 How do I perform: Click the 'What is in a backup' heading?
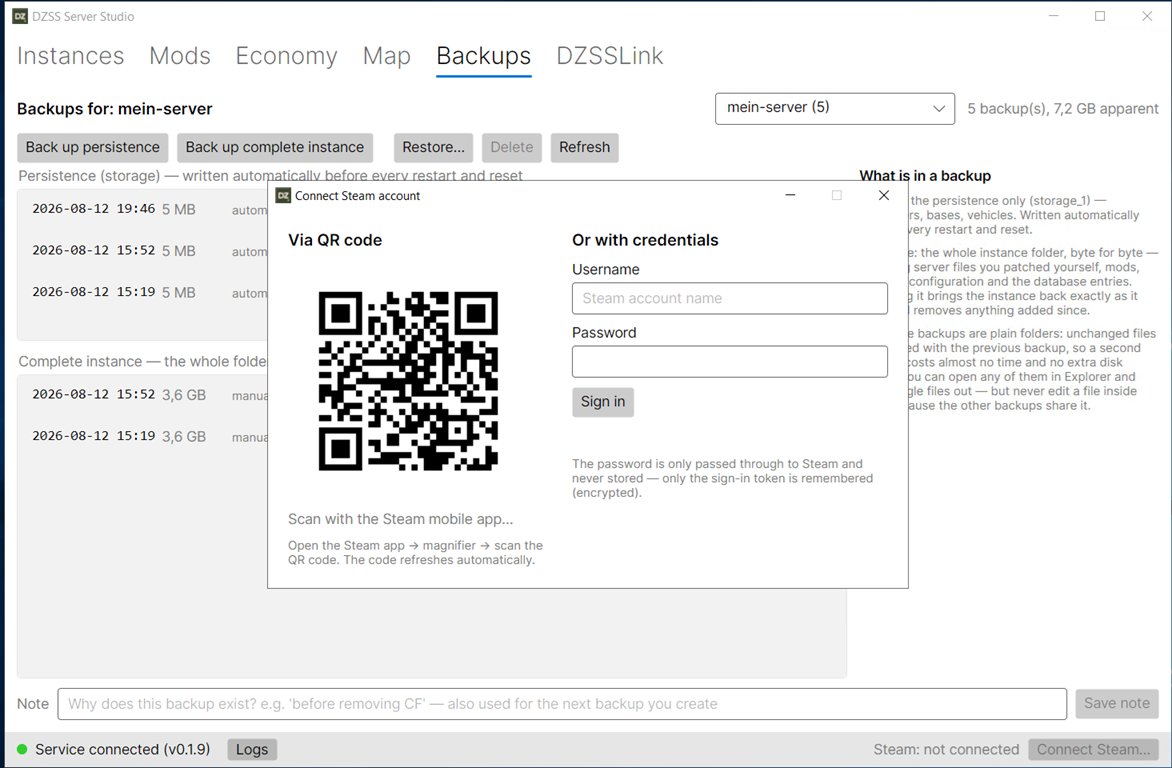point(925,176)
